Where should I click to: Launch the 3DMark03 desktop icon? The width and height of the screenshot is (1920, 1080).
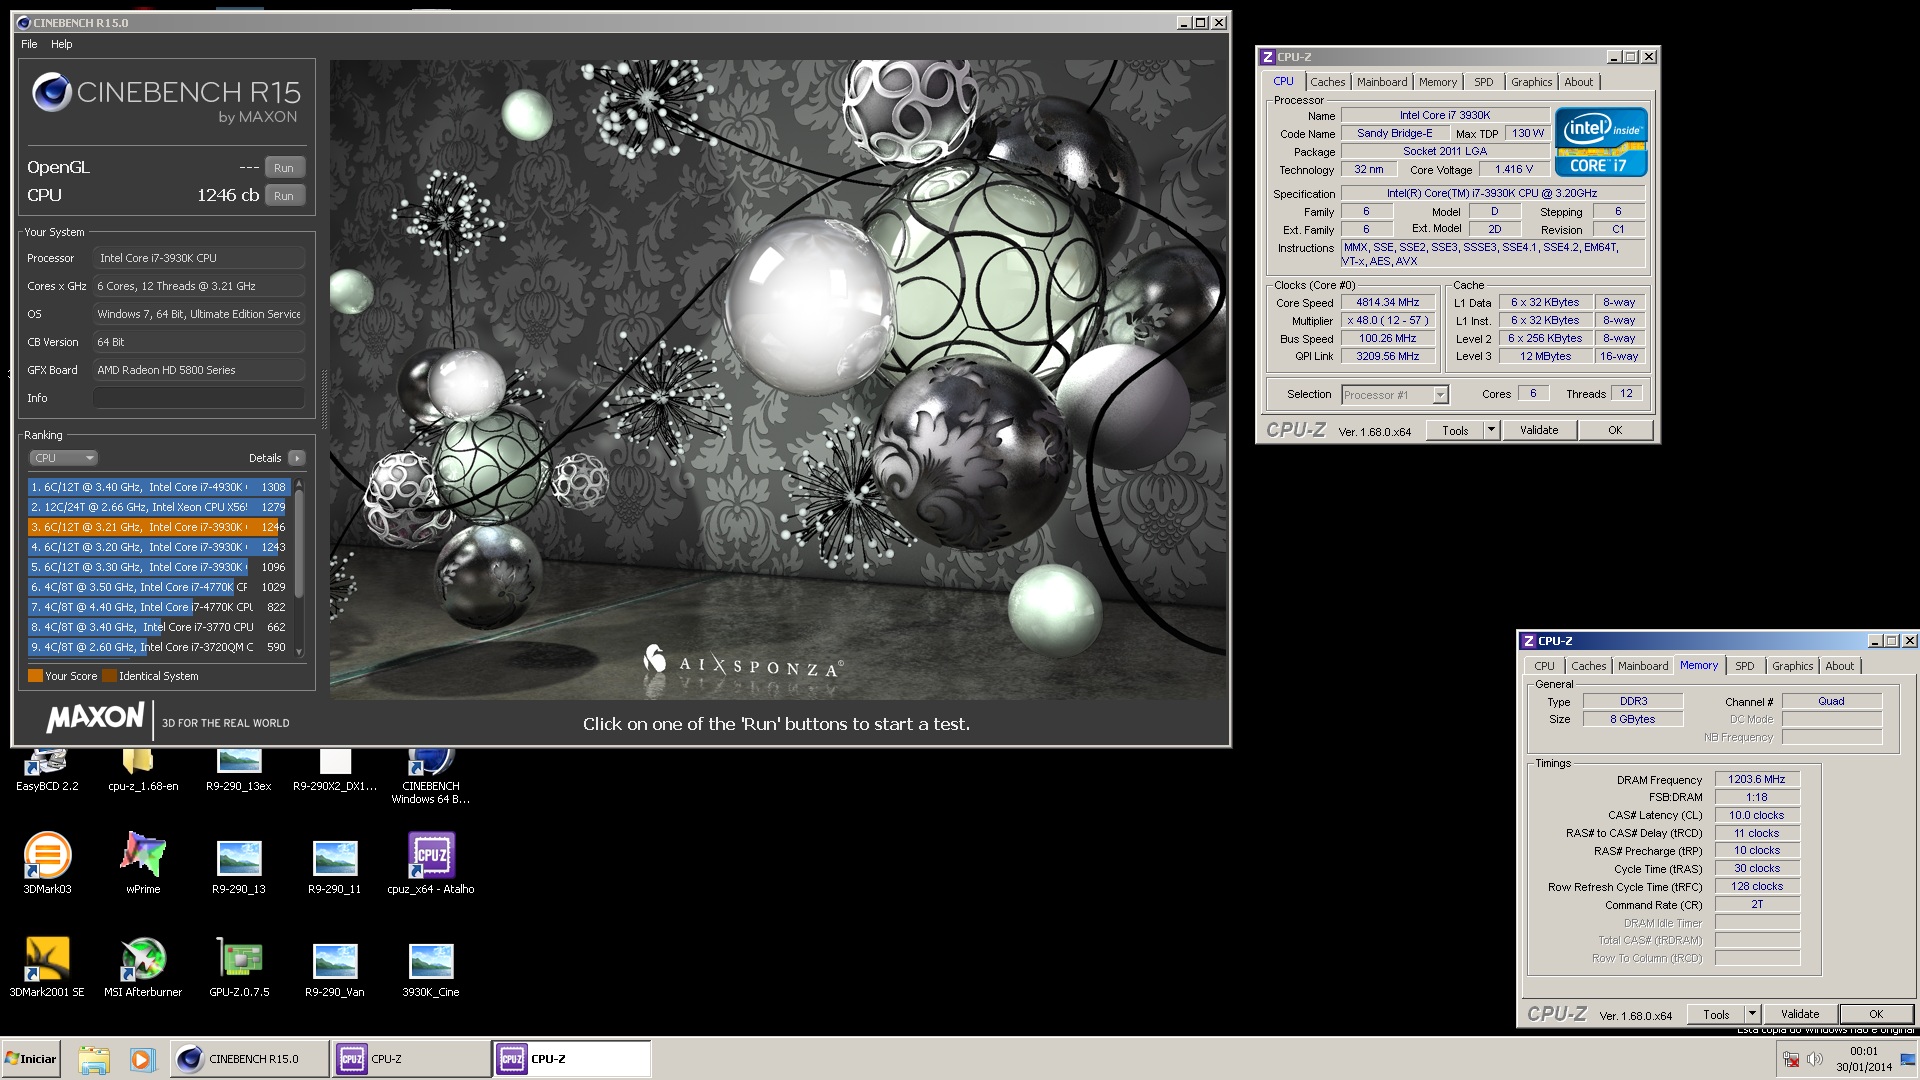pyautogui.click(x=47, y=863)
